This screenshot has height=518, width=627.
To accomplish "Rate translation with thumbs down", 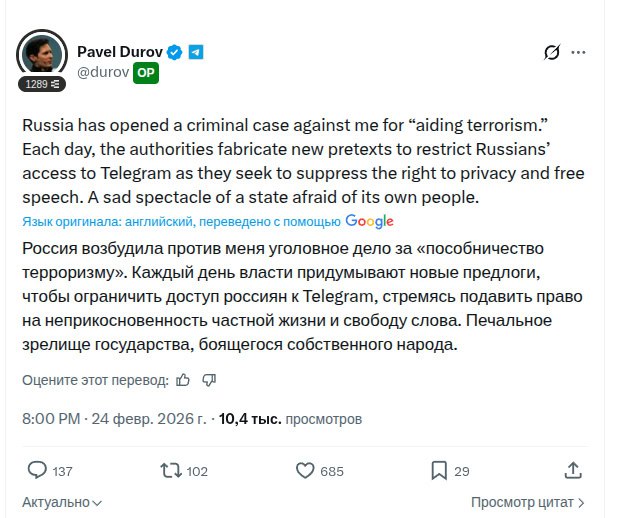I will [x=209, y=380].
